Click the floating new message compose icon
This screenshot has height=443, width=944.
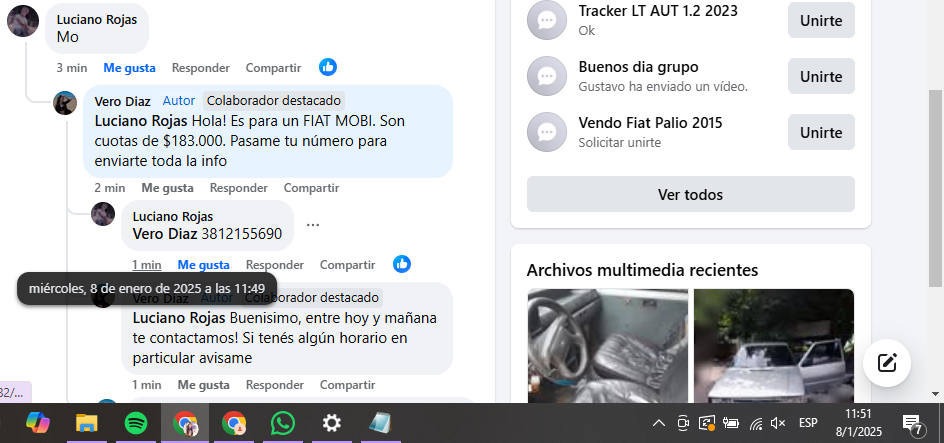[x=887, y=363]
